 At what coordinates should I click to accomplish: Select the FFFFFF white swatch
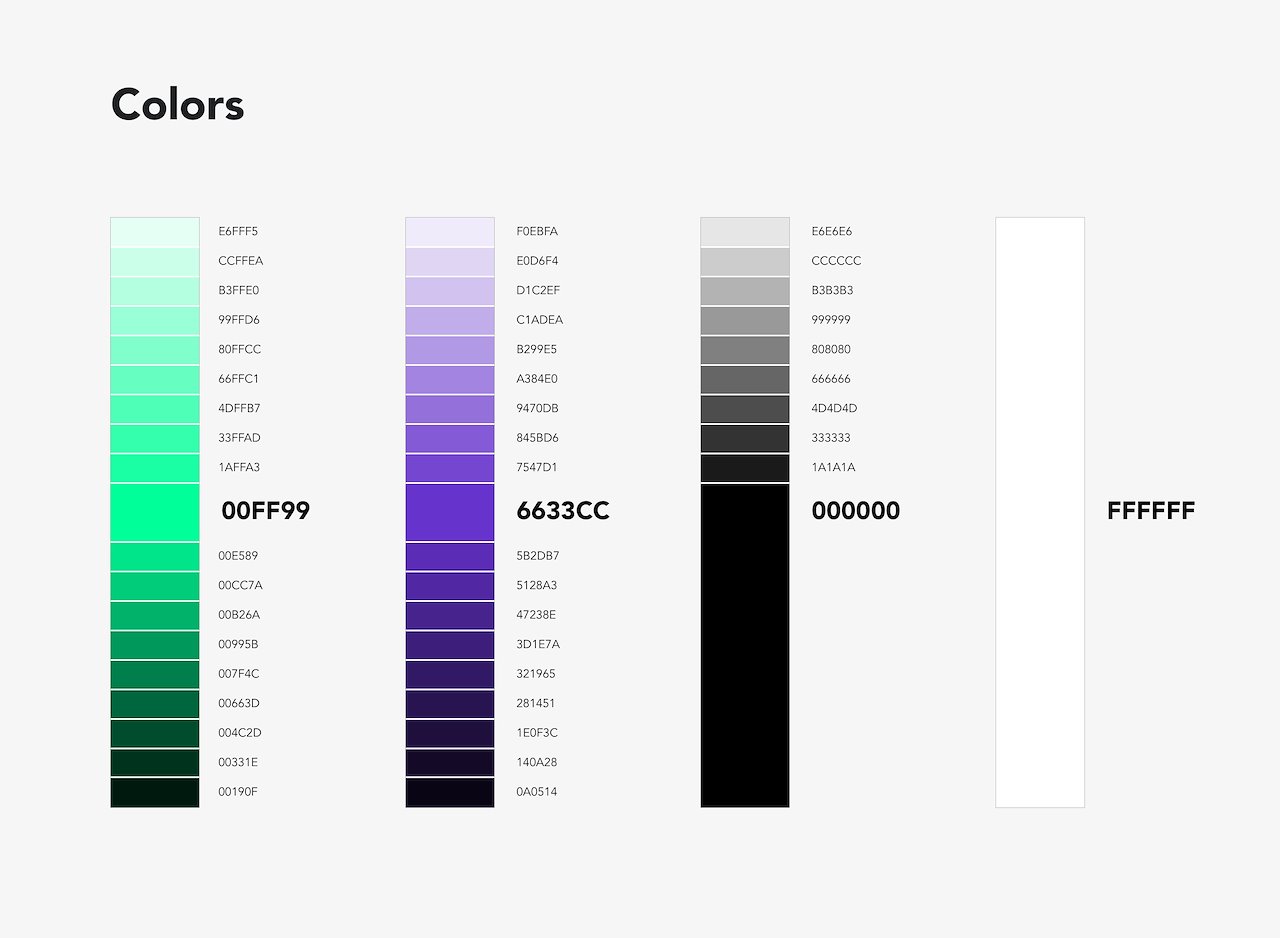coord(1040,512)
